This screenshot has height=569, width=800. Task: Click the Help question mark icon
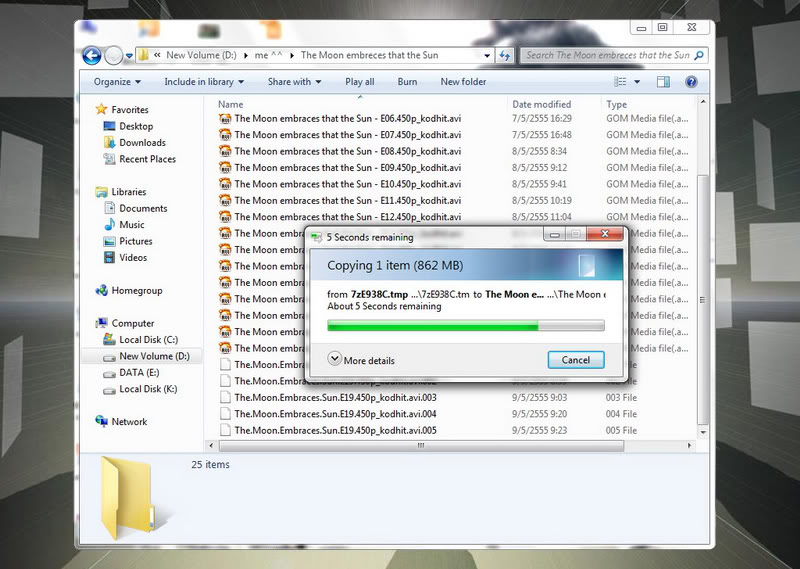click(x=691, y=82)
